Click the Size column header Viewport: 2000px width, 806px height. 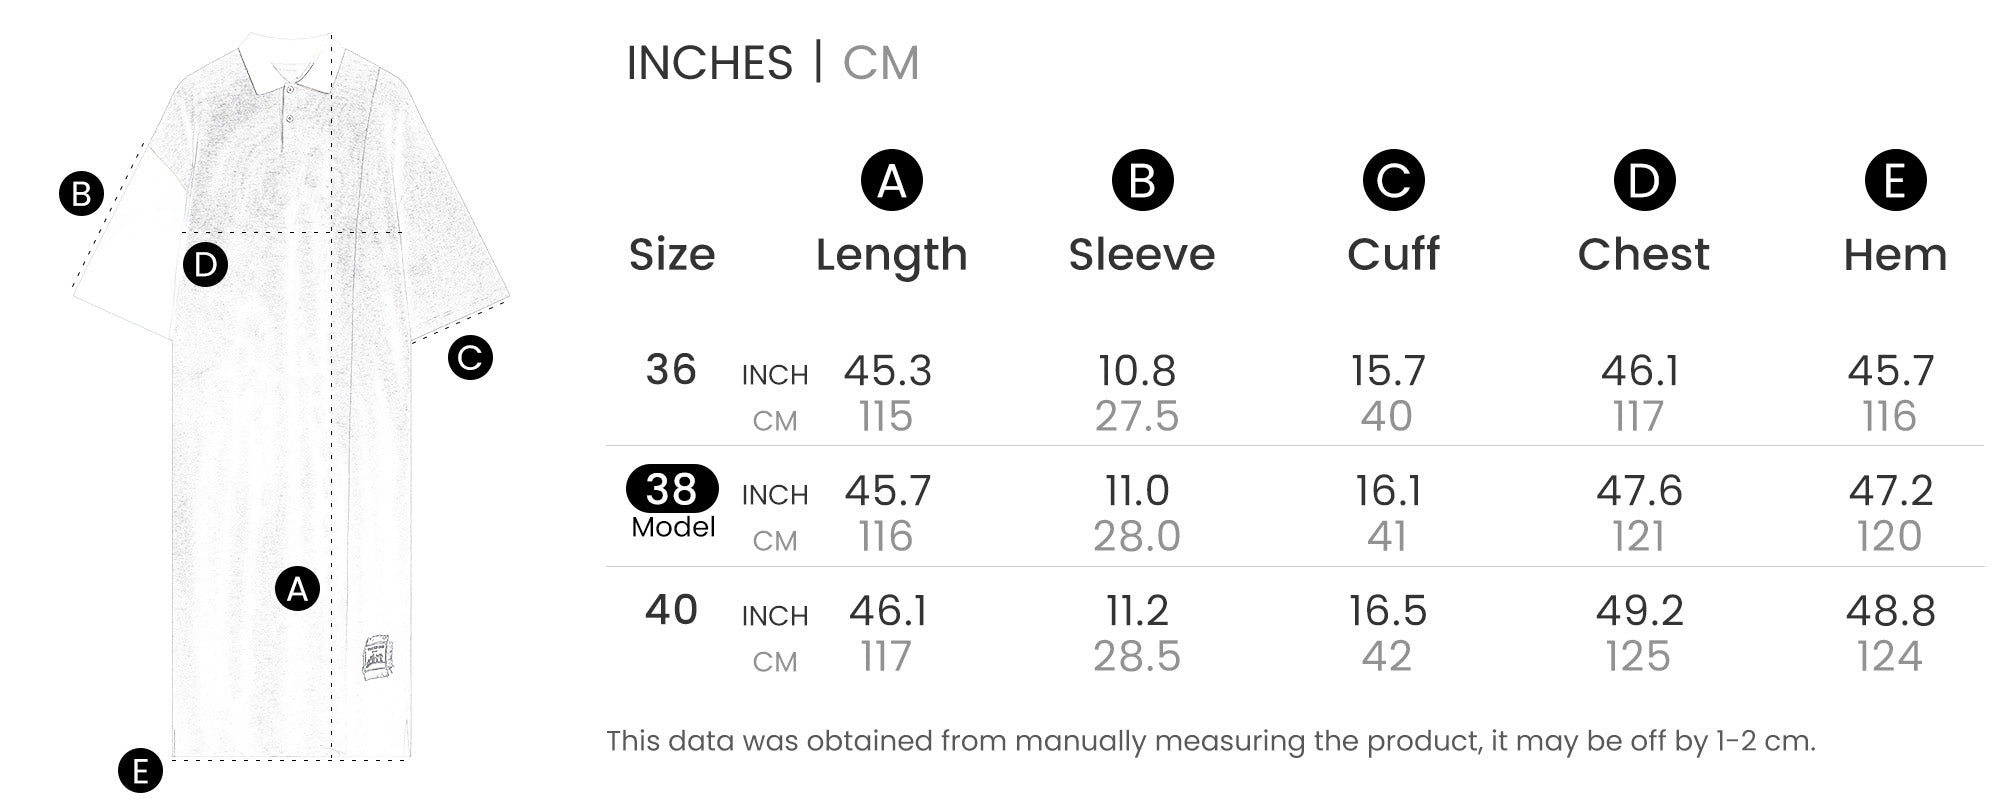pyautogui.click(x=672, y=255)
